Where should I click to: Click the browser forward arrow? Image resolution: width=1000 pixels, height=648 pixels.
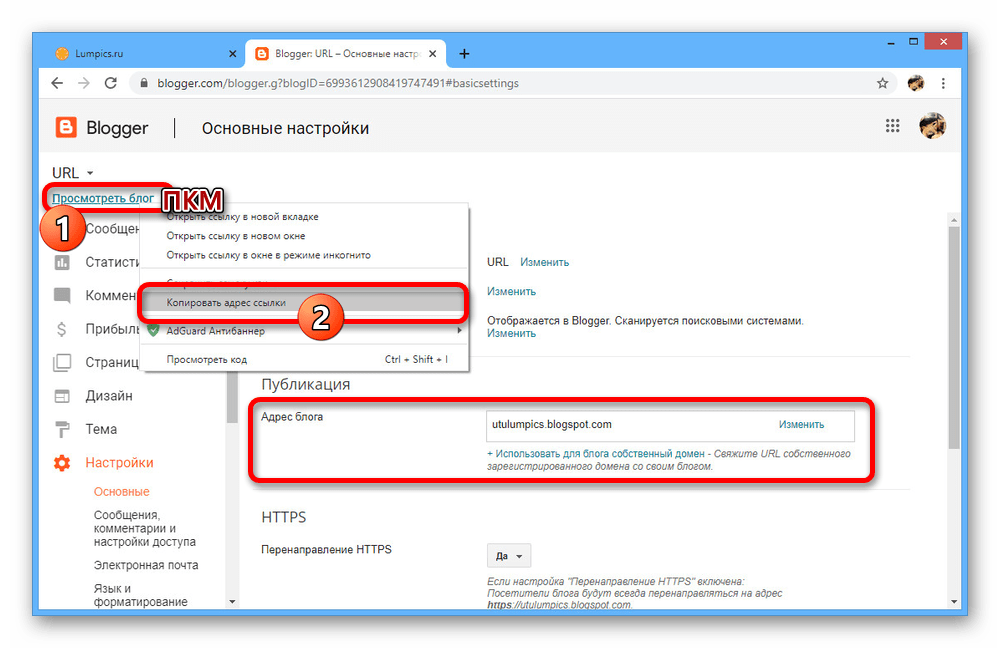point(84,83)
